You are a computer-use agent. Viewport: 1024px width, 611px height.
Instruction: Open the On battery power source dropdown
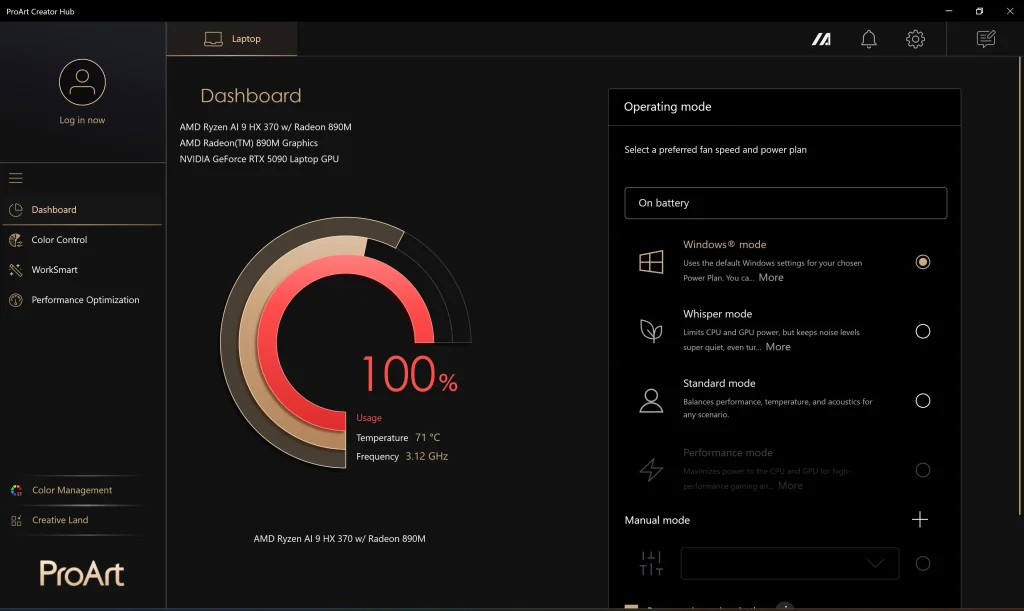tap(785, 203)
